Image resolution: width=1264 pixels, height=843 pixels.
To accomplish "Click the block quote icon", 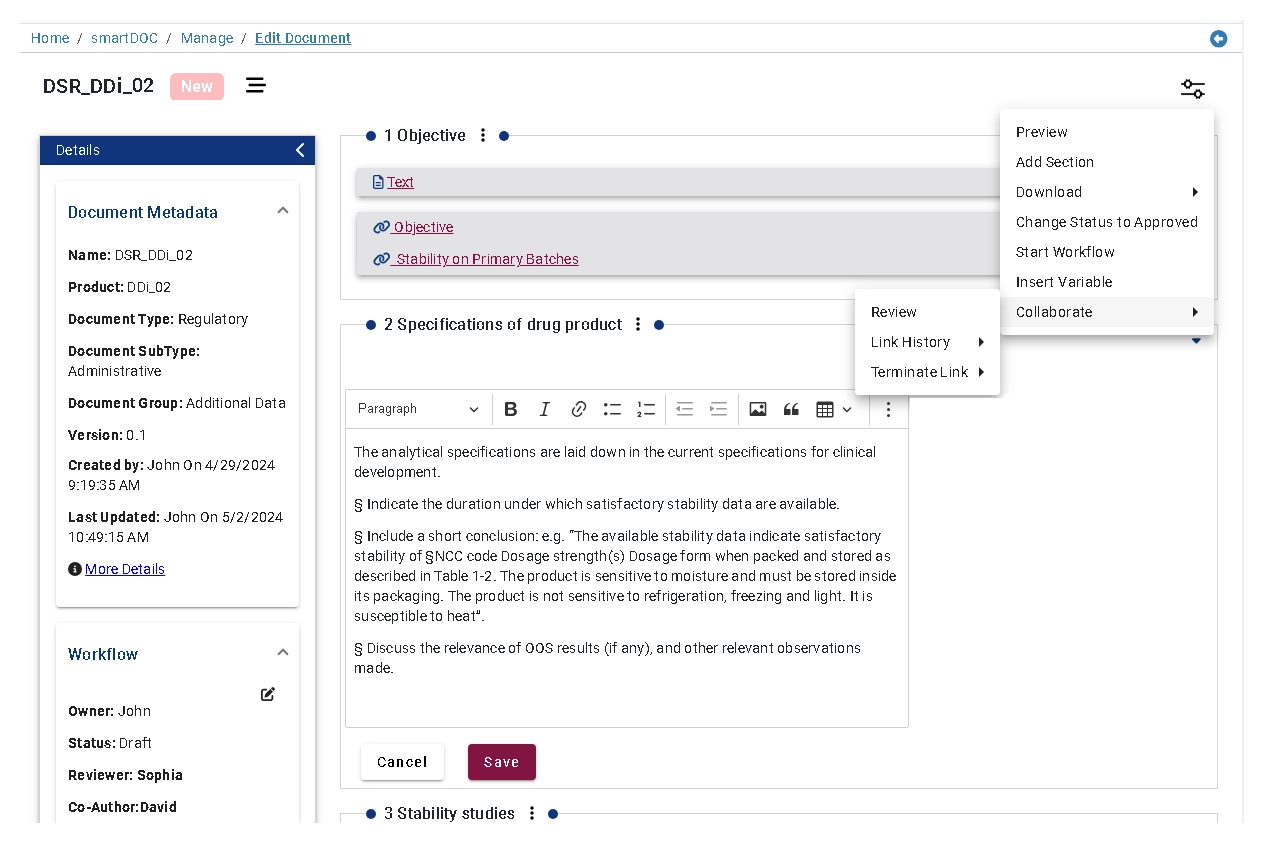I will [791, 409].
